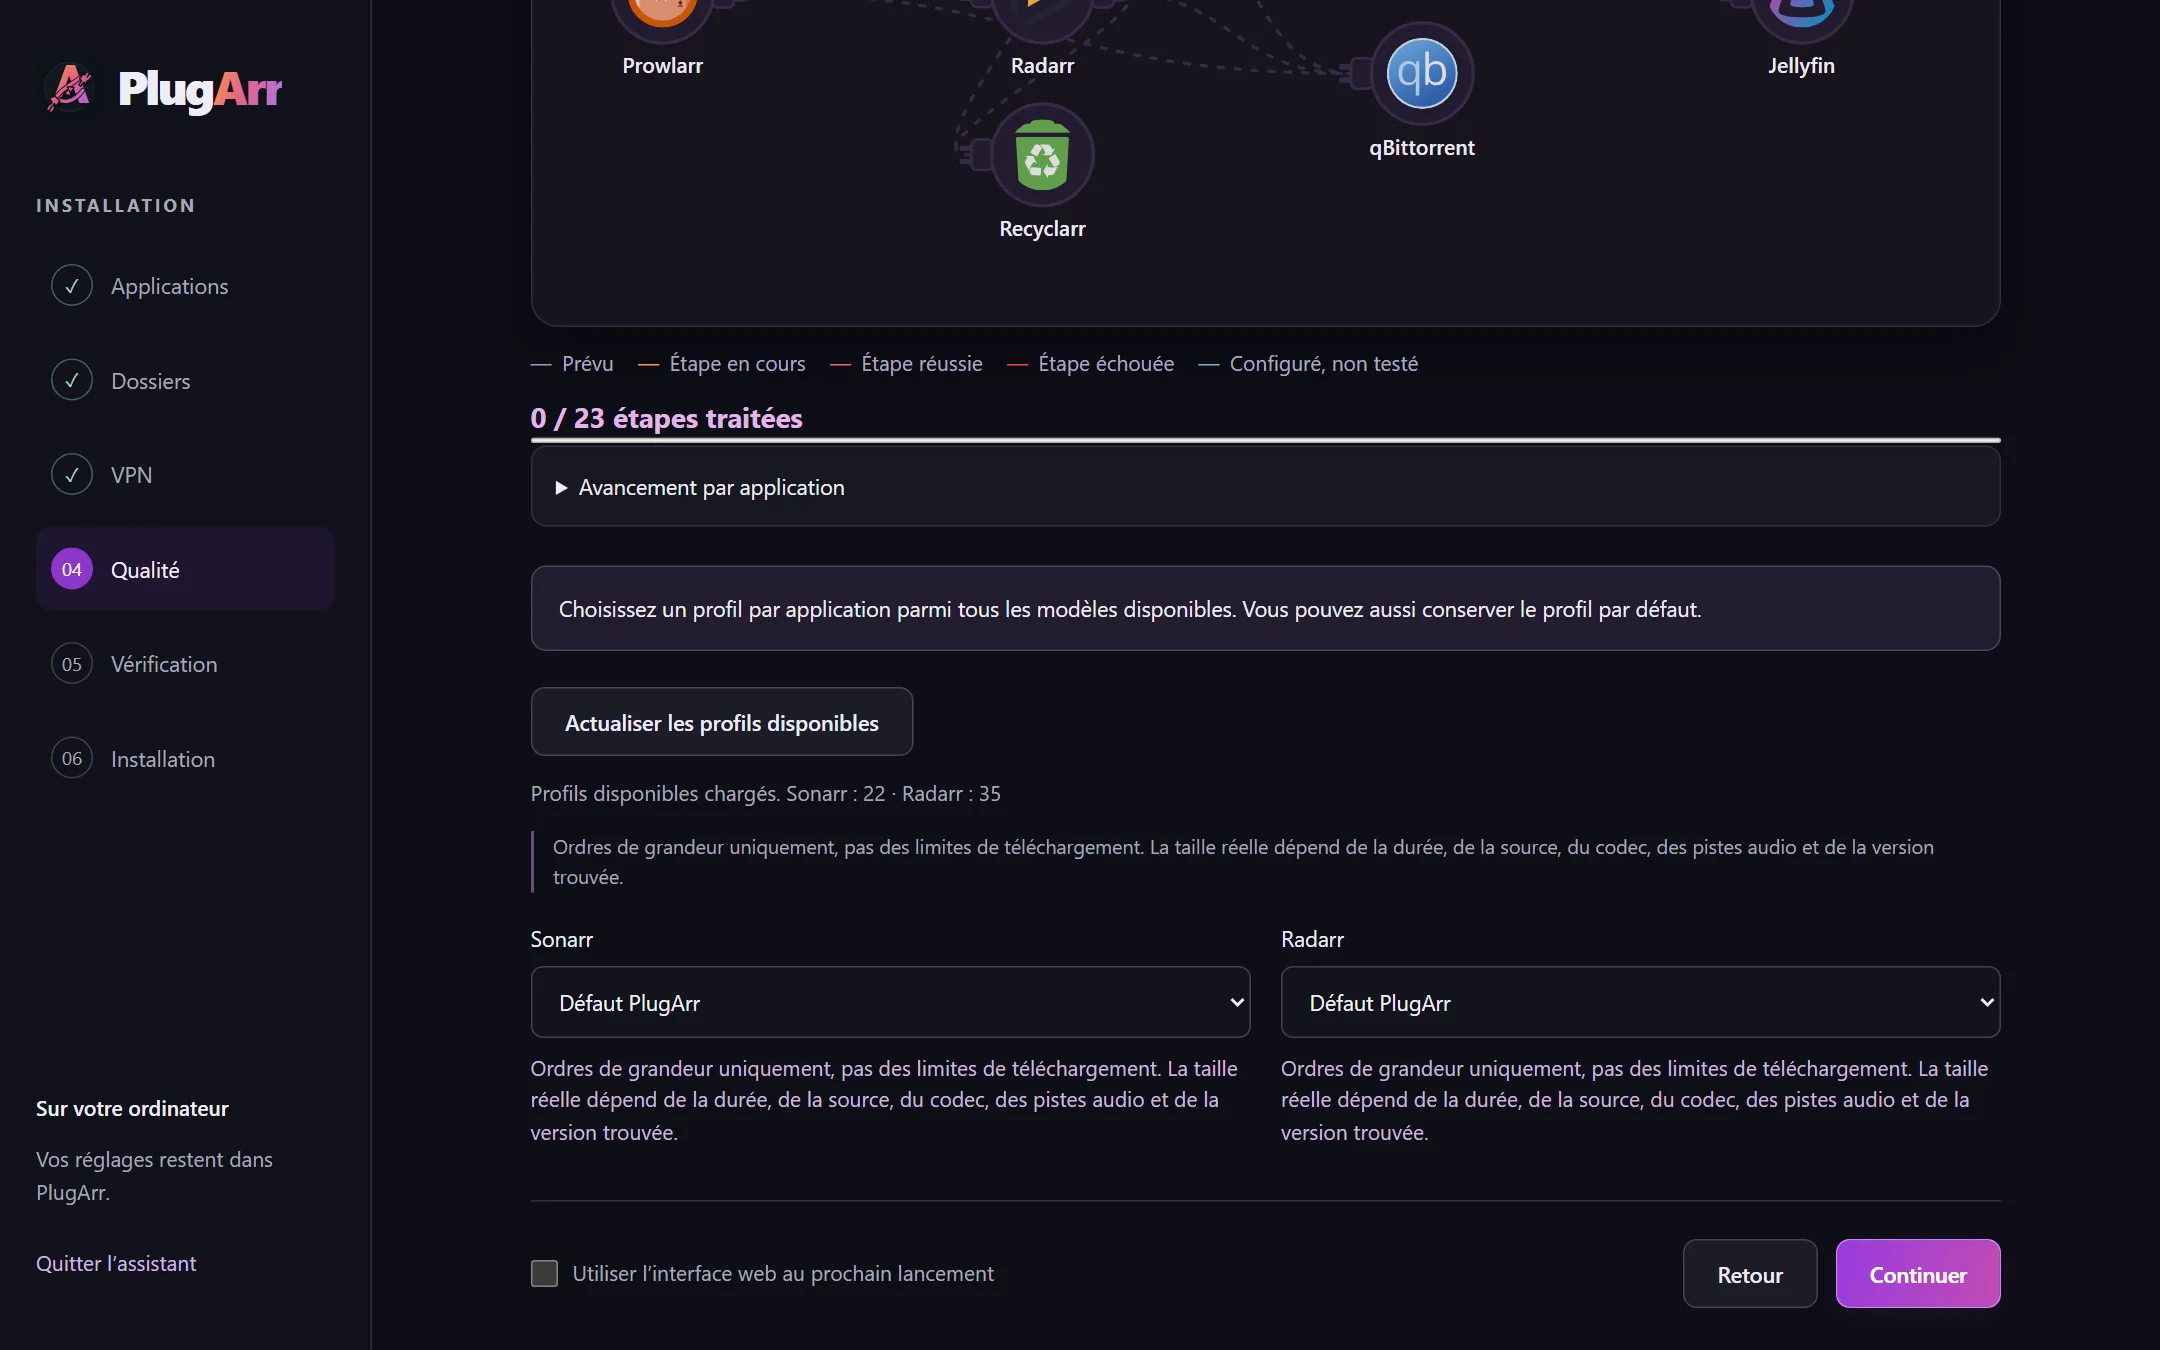2160x1350 pixels.
Task: Click the Sonarr field label
Action: (x=561, y=939)
